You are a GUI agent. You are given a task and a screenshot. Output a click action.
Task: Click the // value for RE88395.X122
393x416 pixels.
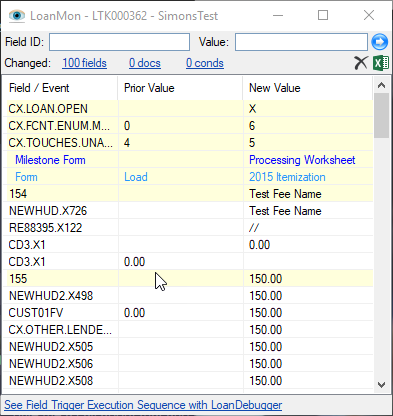254,228
